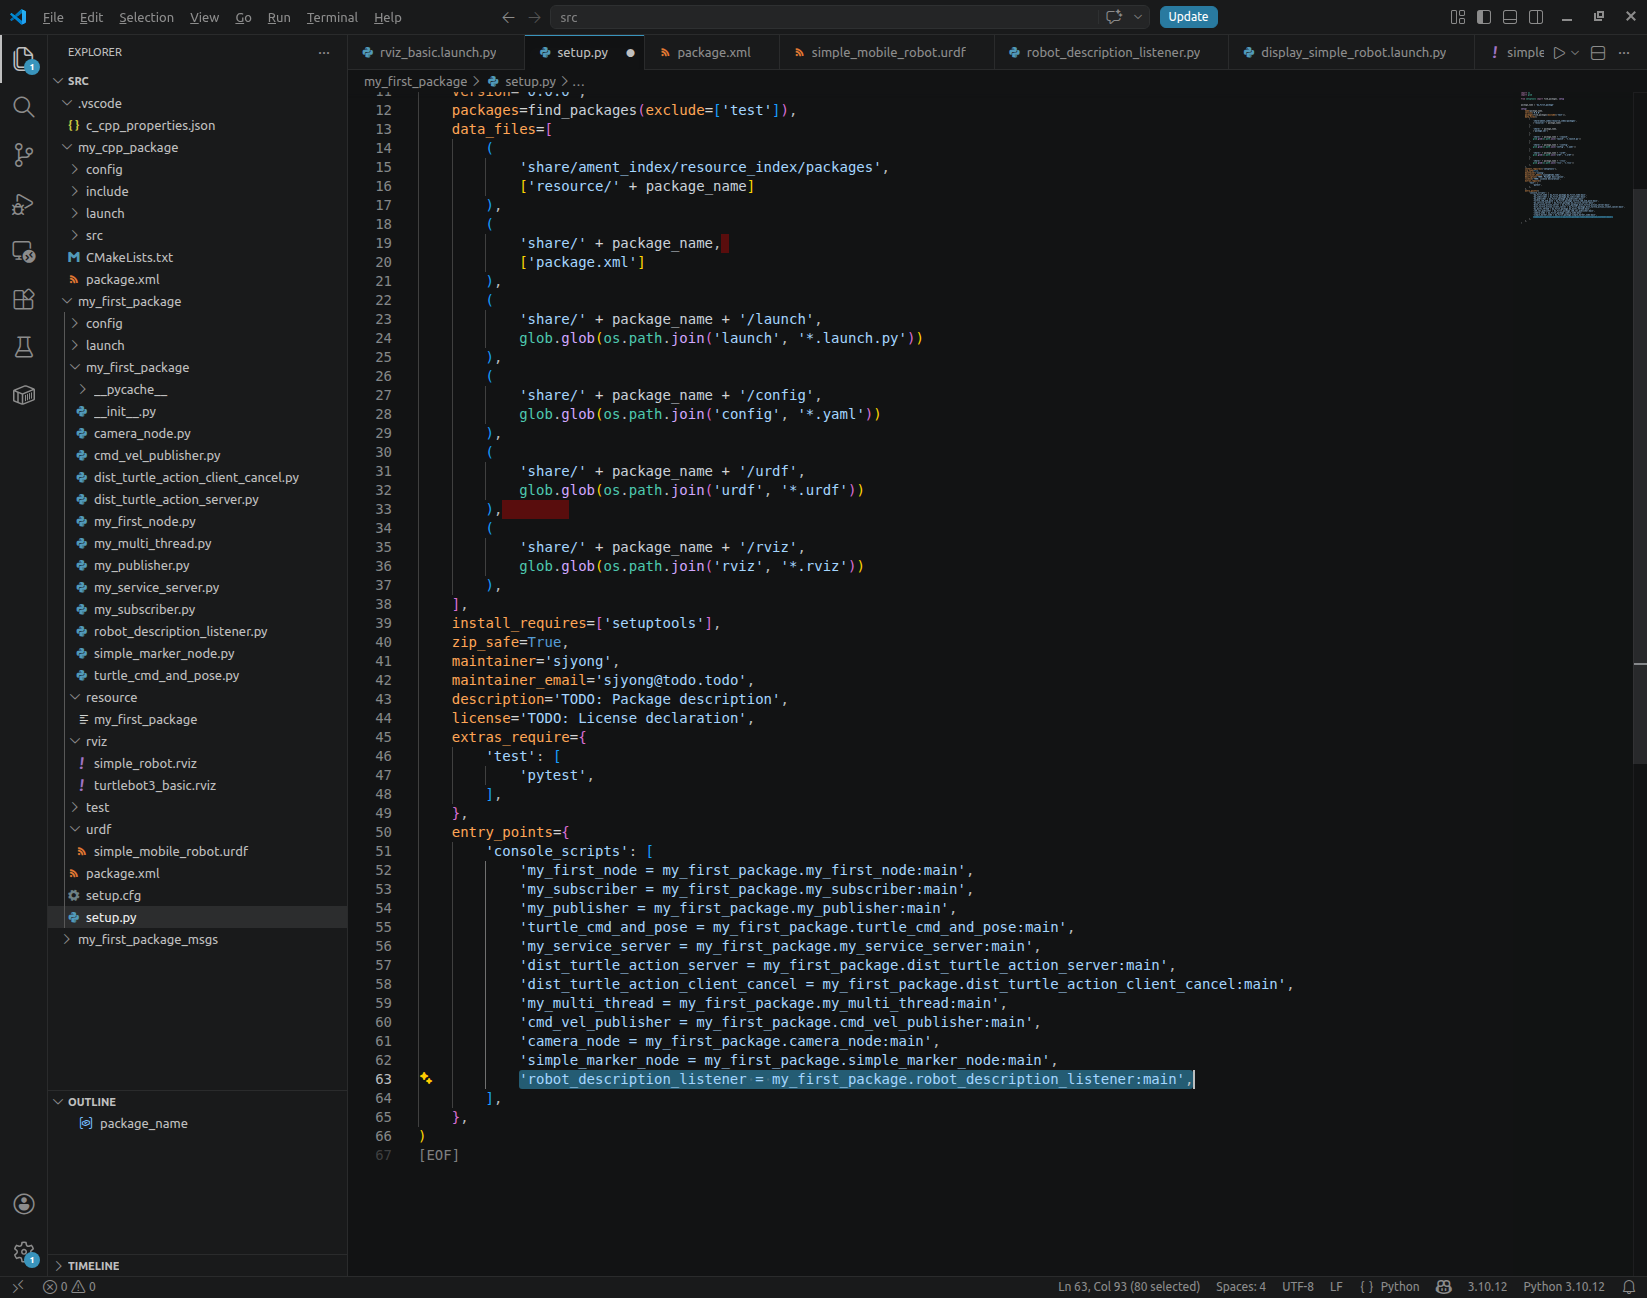This screenshot has width=1647, height=1298.
Task: Open the Copilot chat icon in title bar
Action: (1114, 17)
